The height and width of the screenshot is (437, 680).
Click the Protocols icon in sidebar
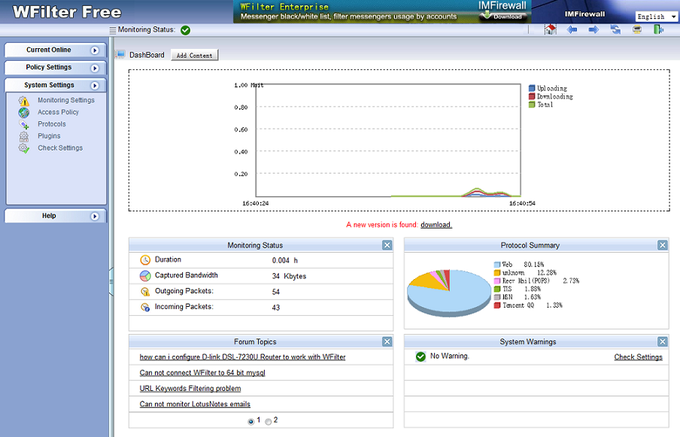(x=24, y=124)
